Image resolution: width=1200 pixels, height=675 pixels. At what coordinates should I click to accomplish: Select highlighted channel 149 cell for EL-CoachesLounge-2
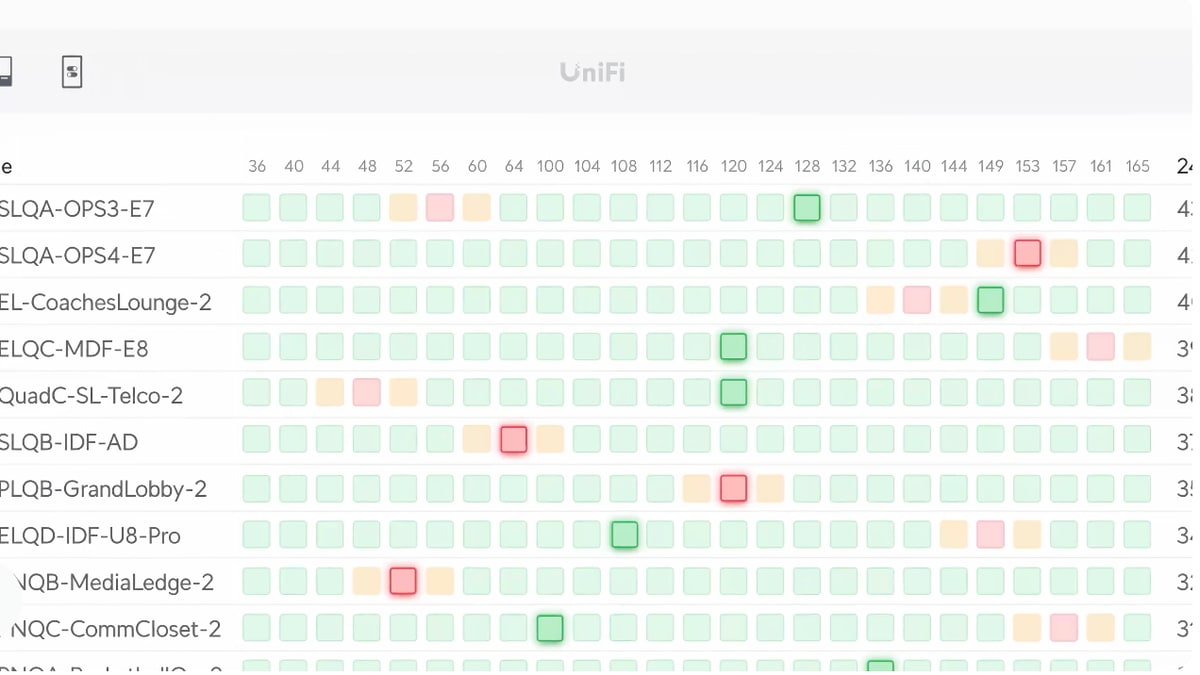click(x=990, y=300)
